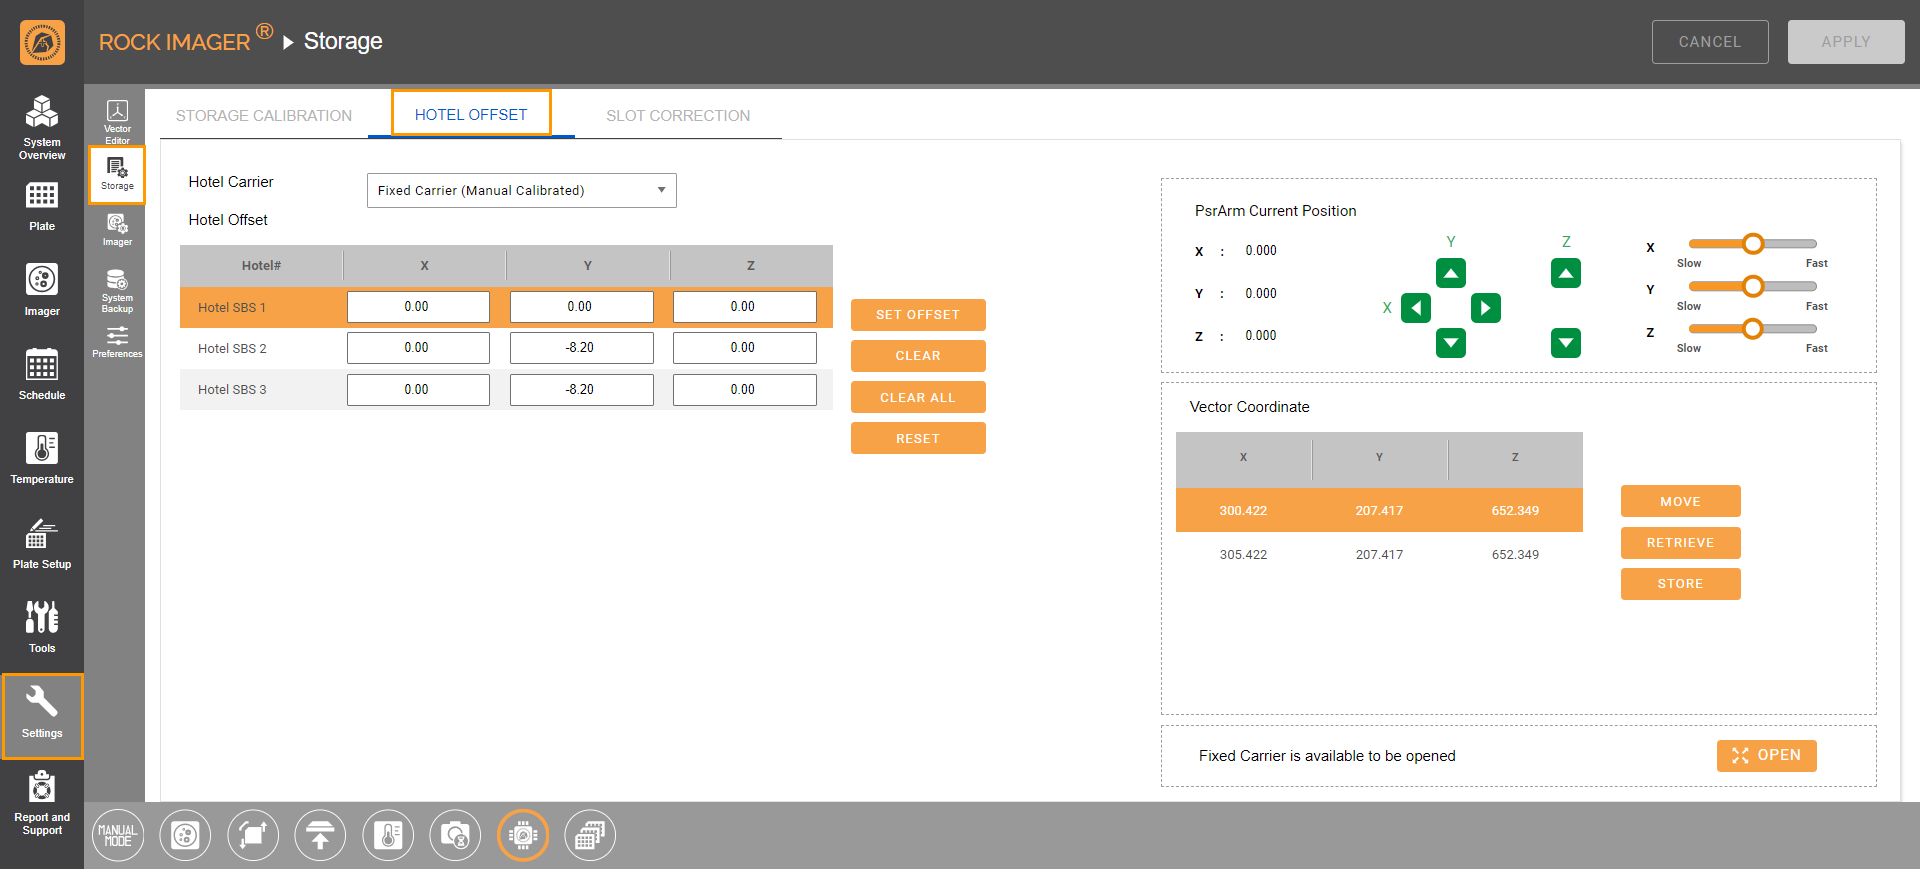Expand the Hotel Carrier dropdown
Viewport: 1920px width, 869px height.
[521, 190]
